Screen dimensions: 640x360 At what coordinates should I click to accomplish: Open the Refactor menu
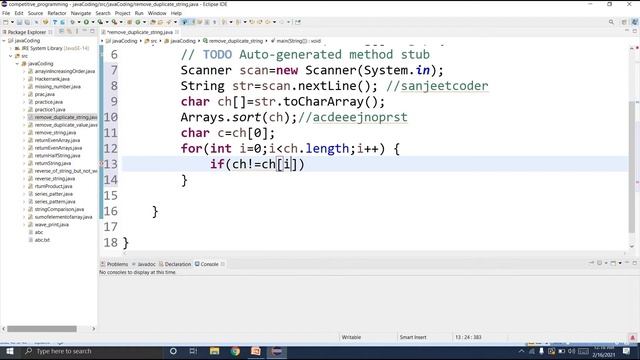[x=57, y=13]
